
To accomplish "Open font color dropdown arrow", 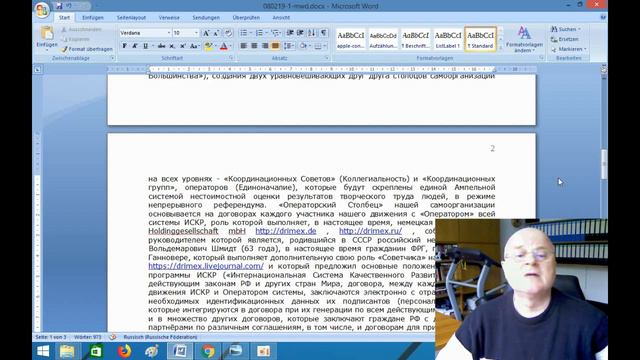I will click(231, 46).
